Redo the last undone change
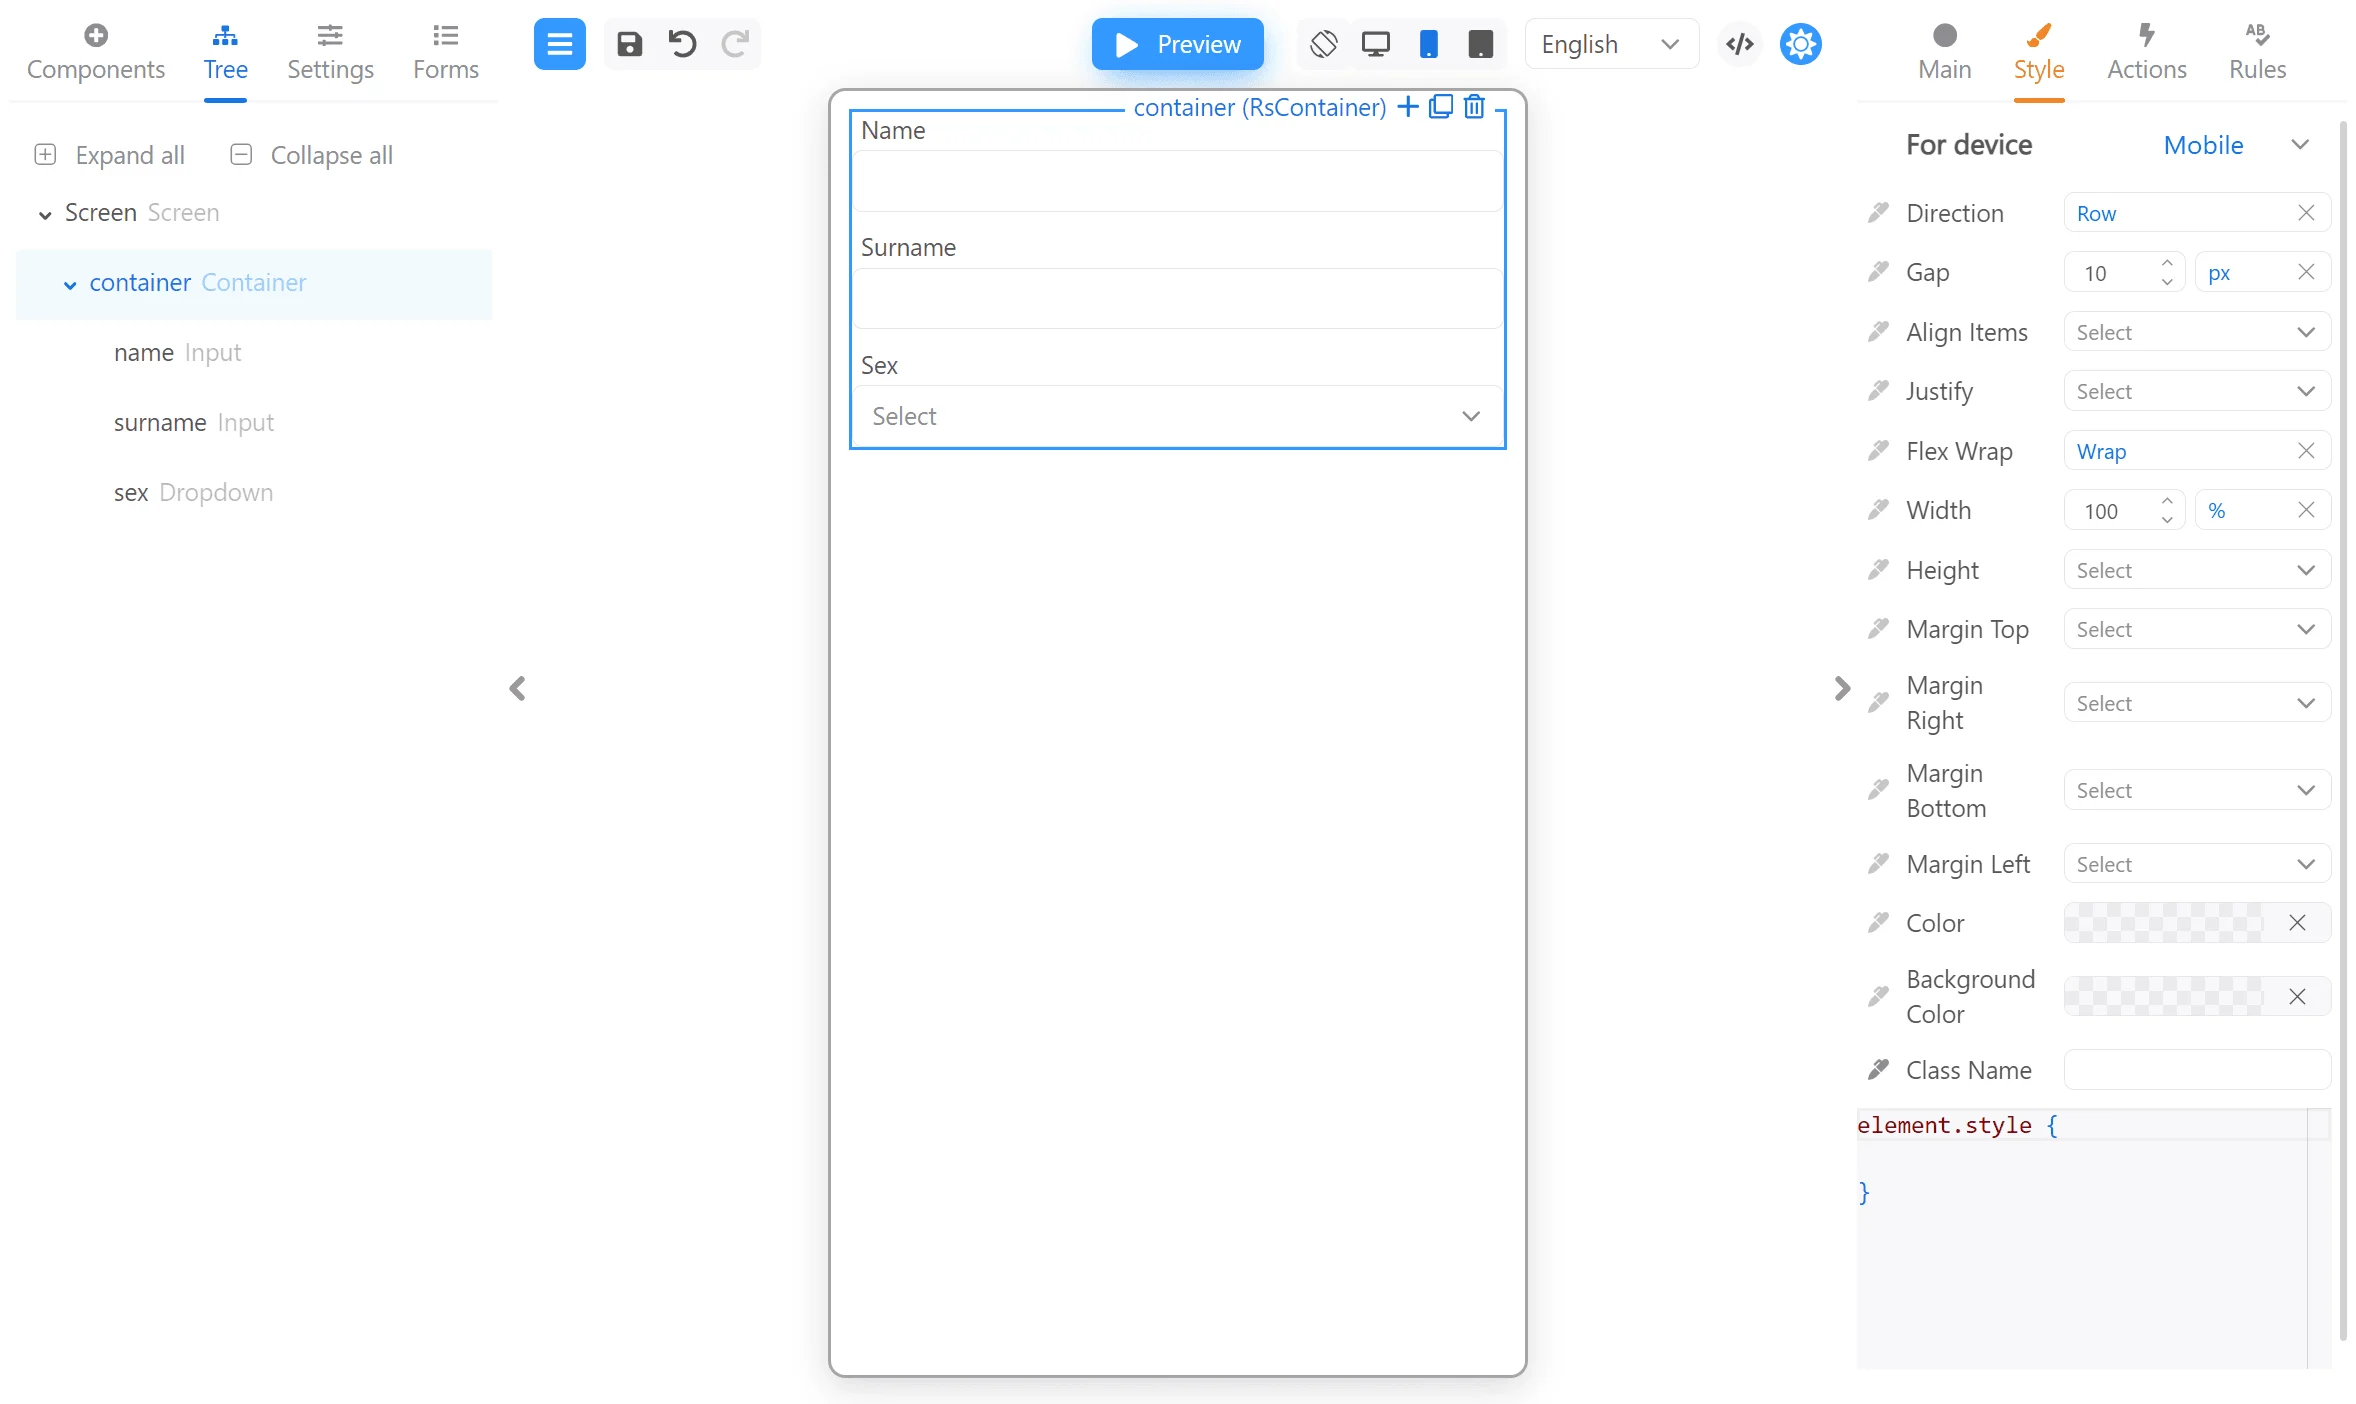 pyautogui.click(x=735, y=44)
